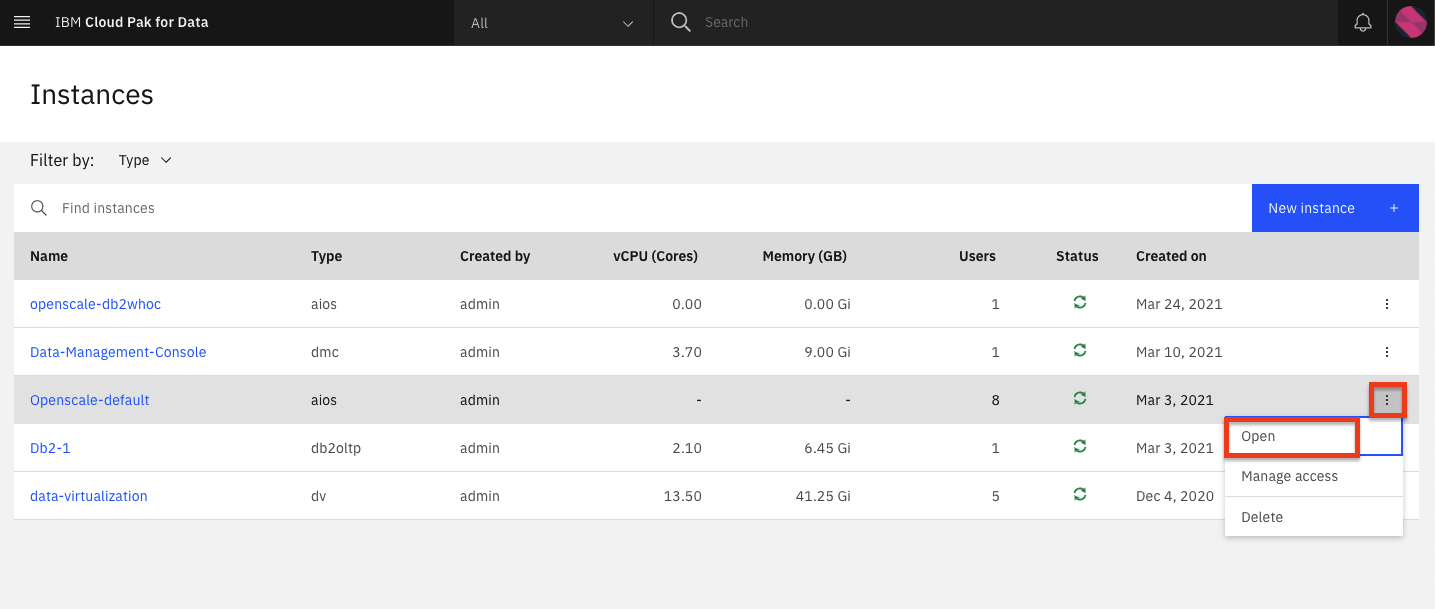This screenshot has height=609, width=1435.
Task: Open the user profile avatar
Action: 1411,22
